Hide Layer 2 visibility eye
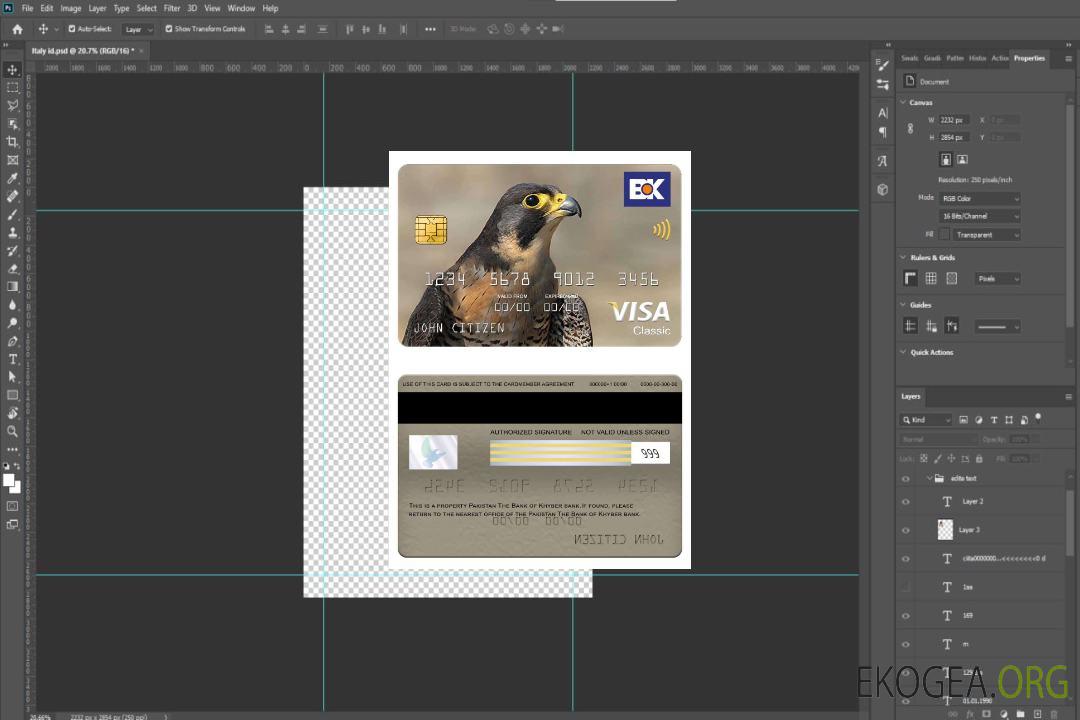 coord(906,502)
